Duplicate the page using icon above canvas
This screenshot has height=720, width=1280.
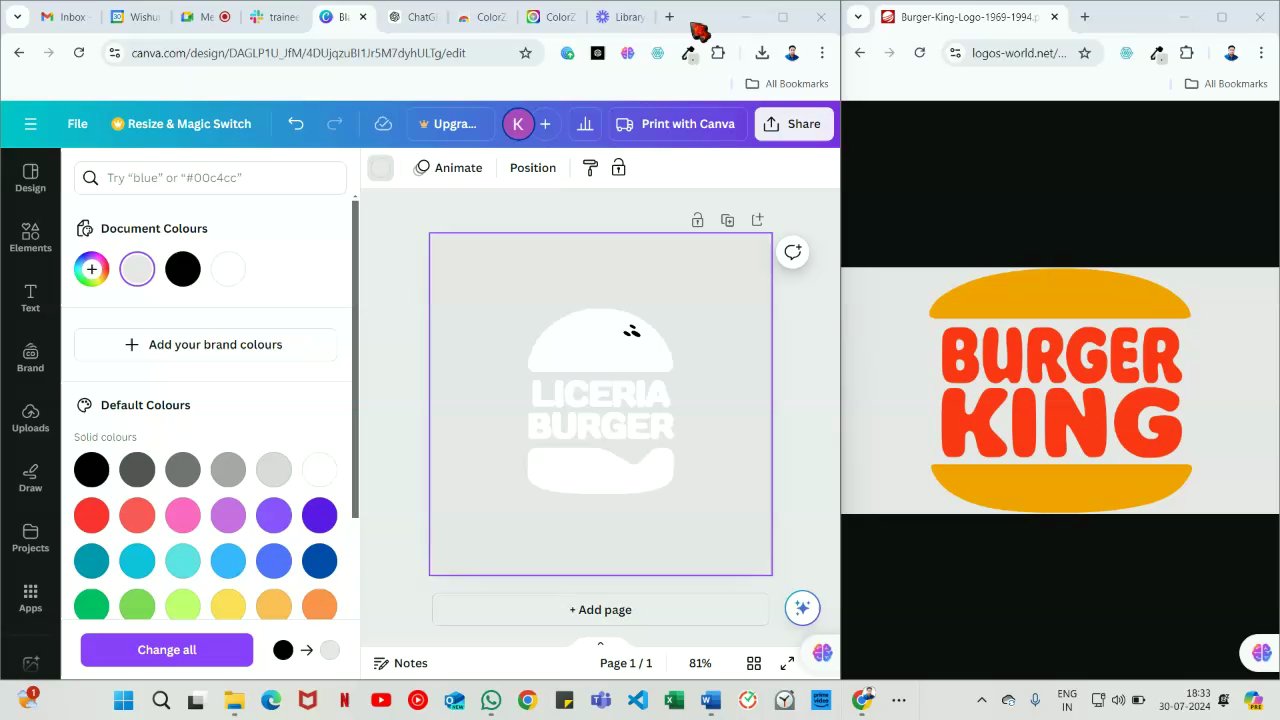(x=727, y=220)
